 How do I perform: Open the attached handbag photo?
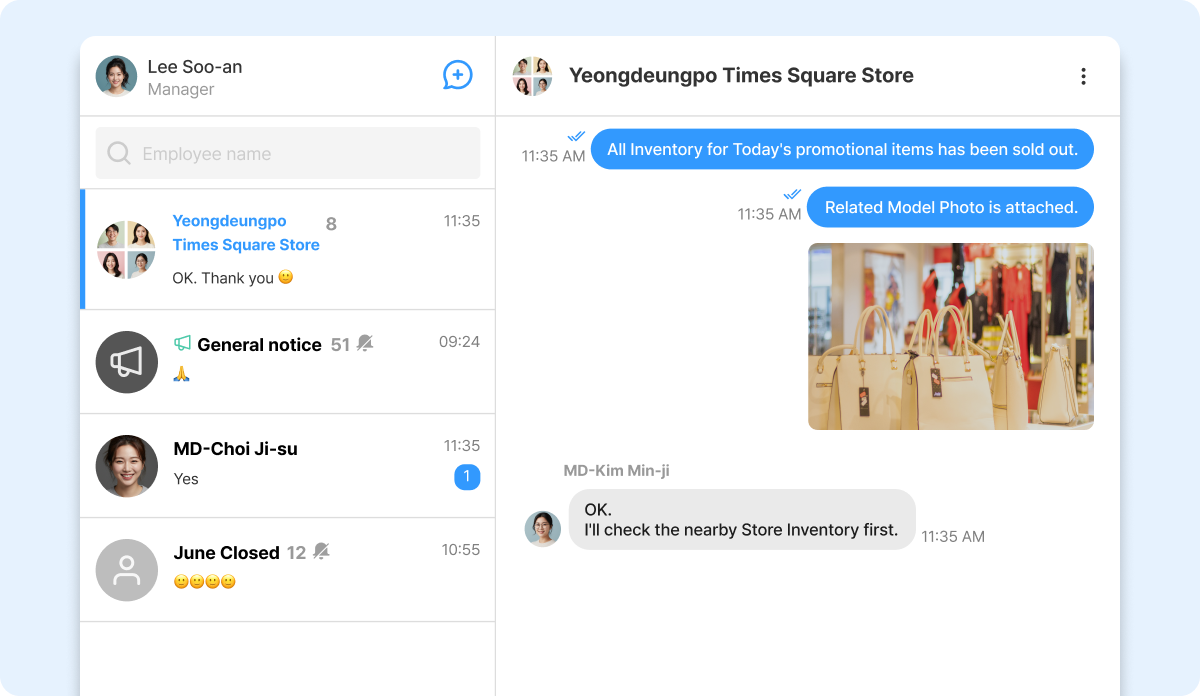(x=951, y=336)
